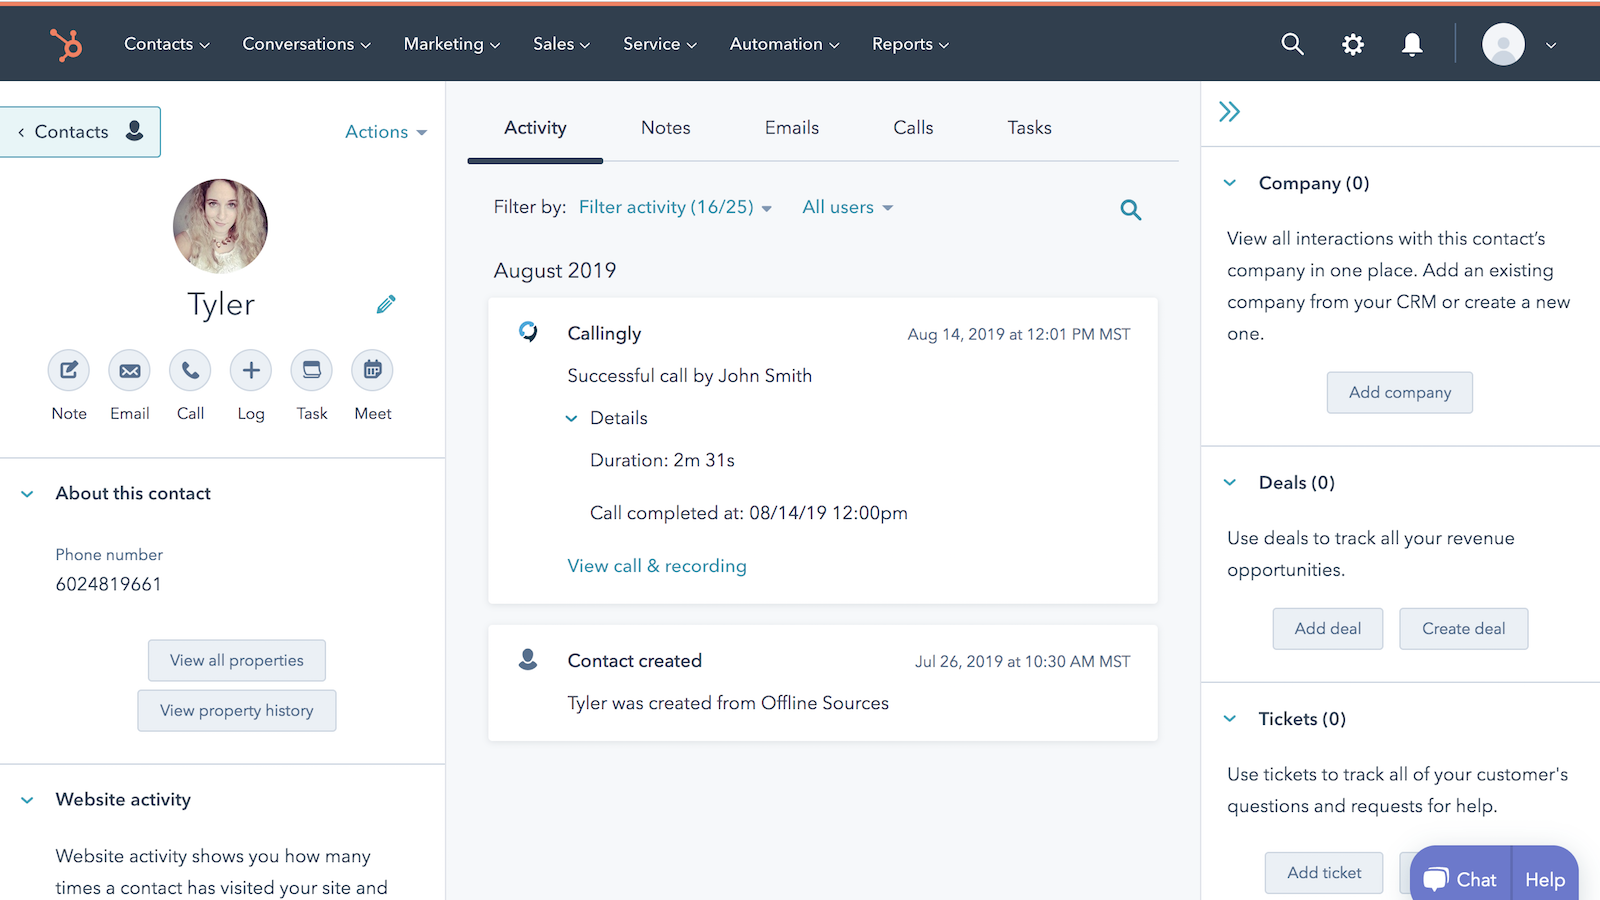Collapse the Details section of the Callingly call
The width and height of the screenshot is (1600, 900).
(x=607, y=418)
